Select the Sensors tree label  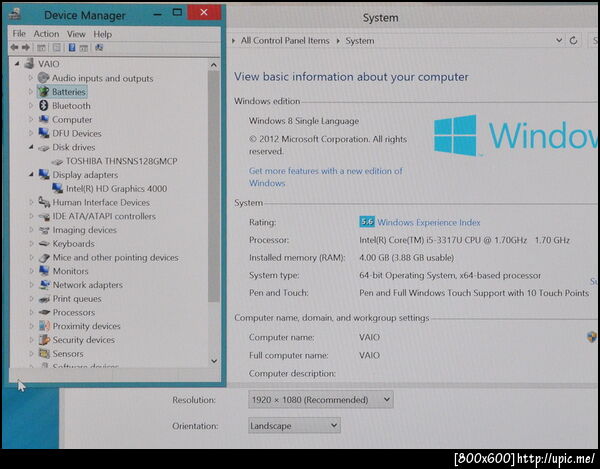click(68, 354)
